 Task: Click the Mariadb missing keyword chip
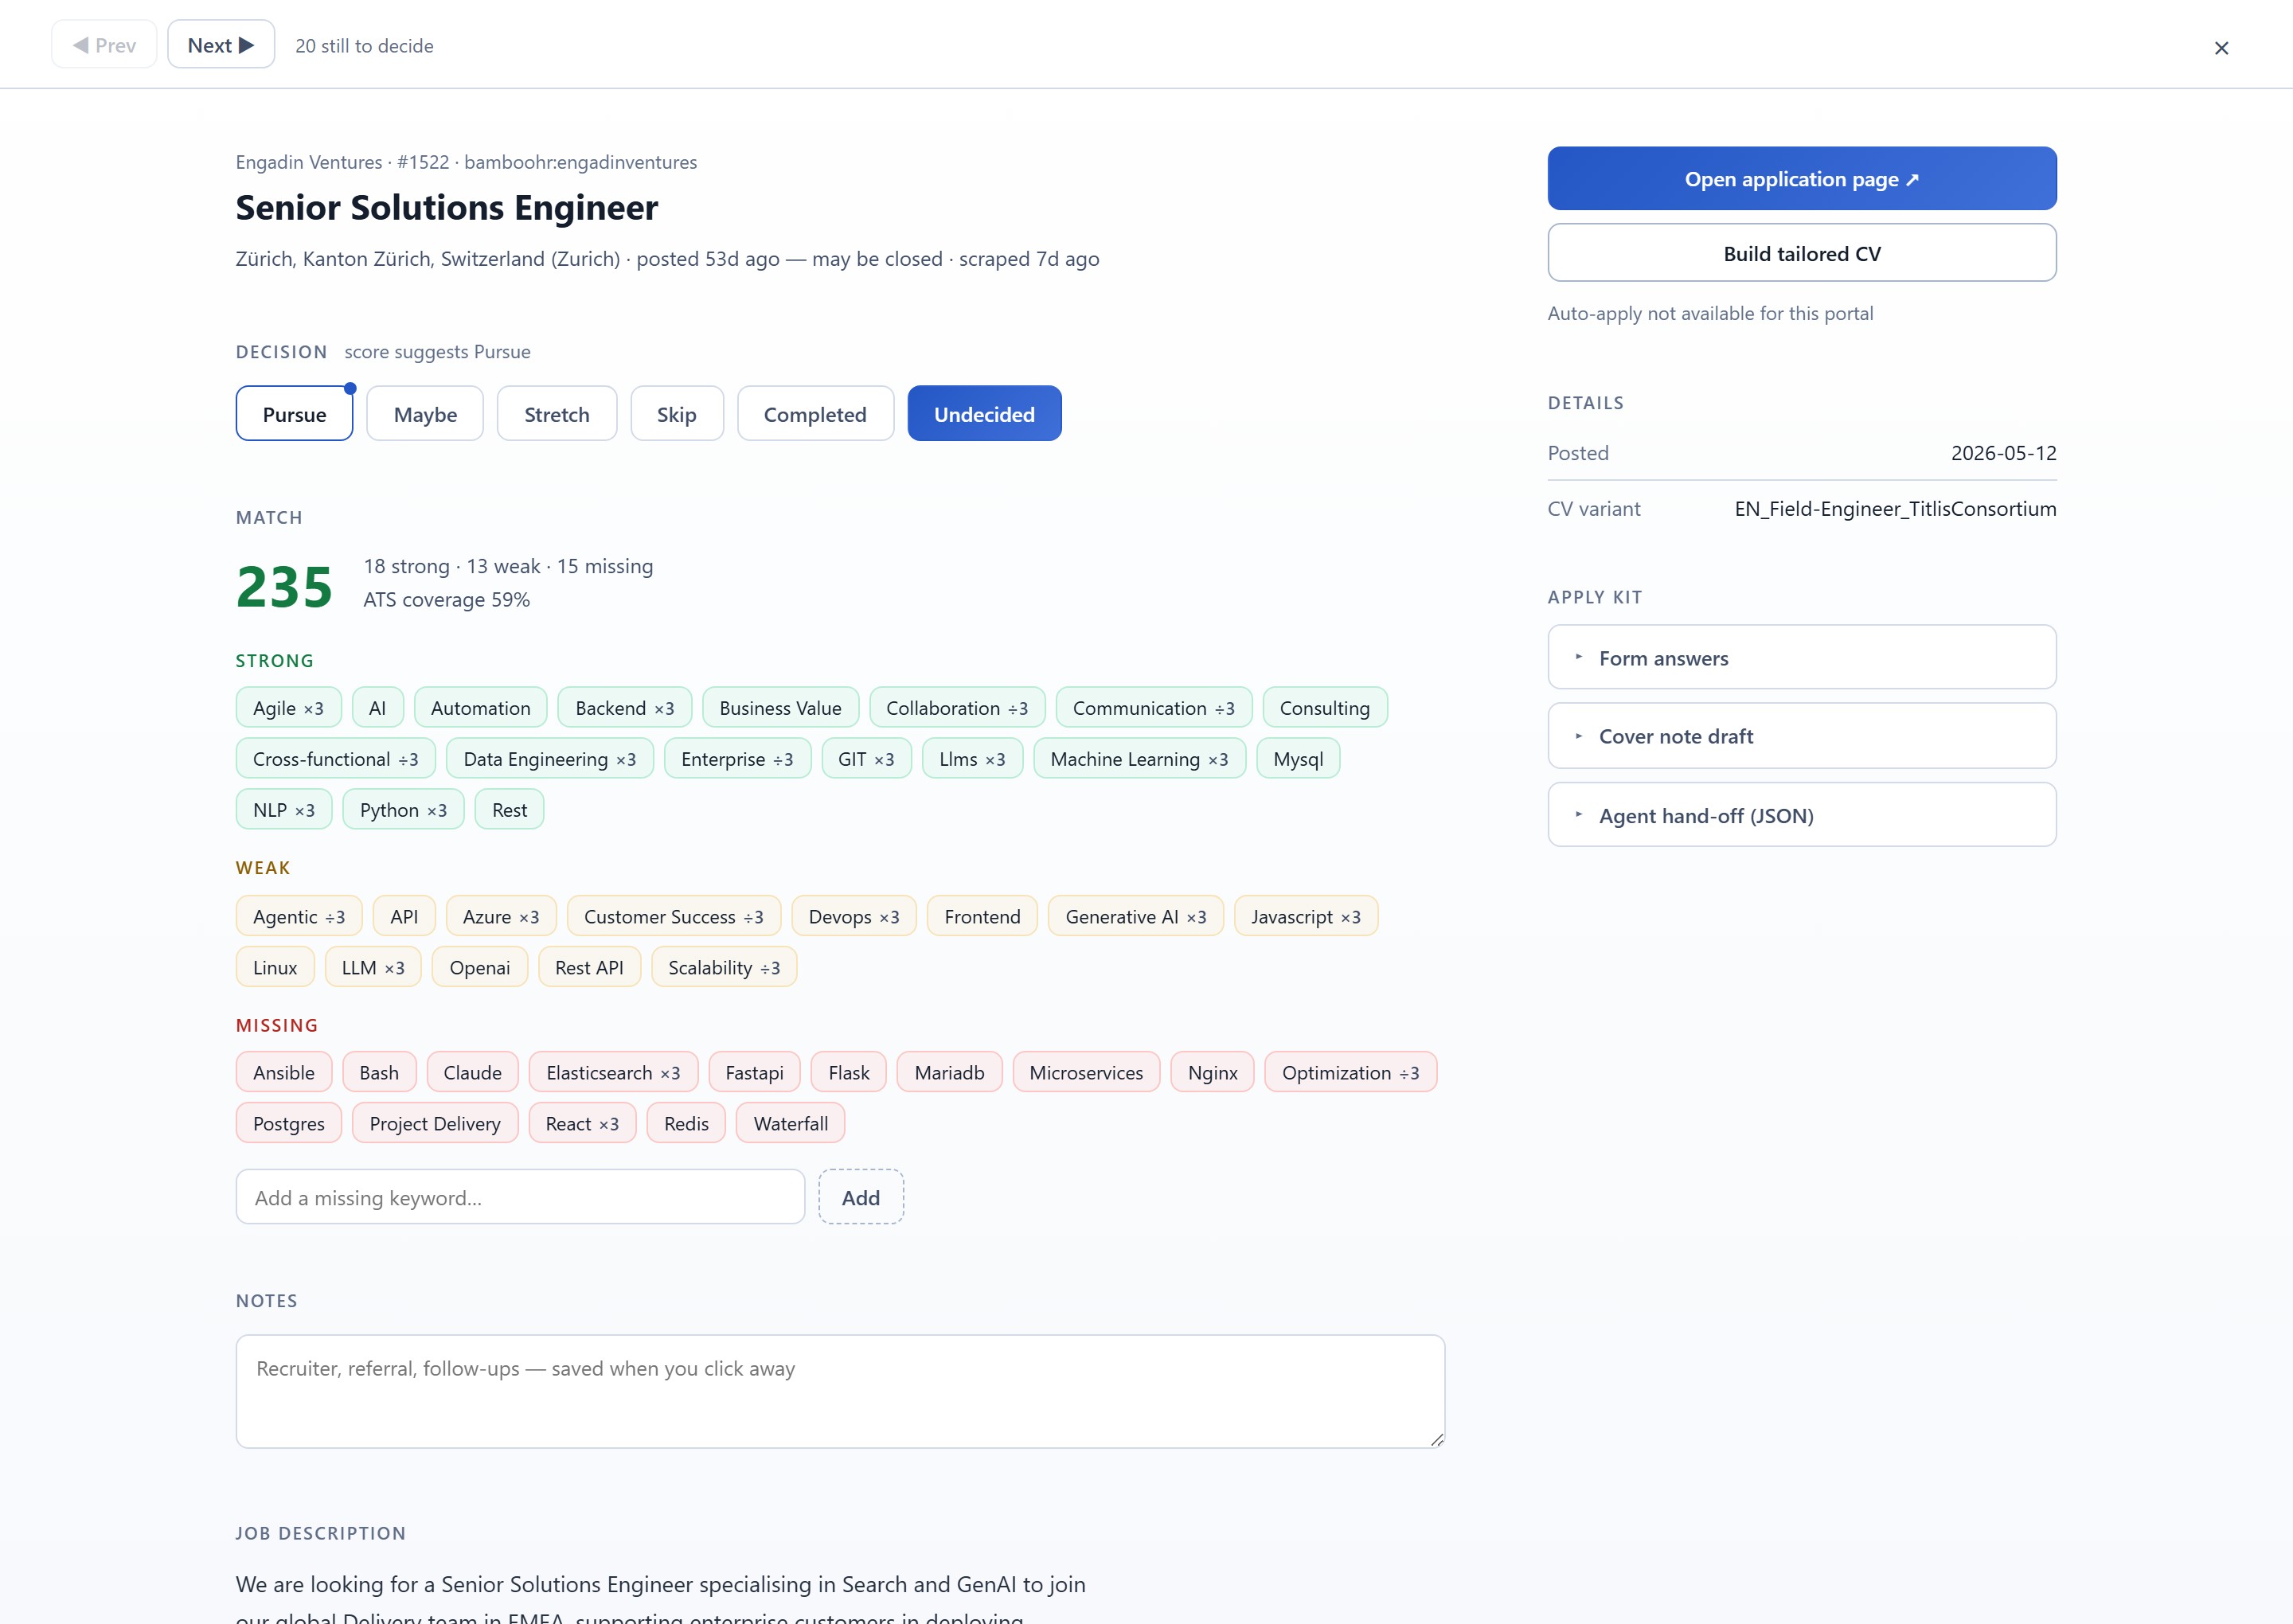point(949,1073)
